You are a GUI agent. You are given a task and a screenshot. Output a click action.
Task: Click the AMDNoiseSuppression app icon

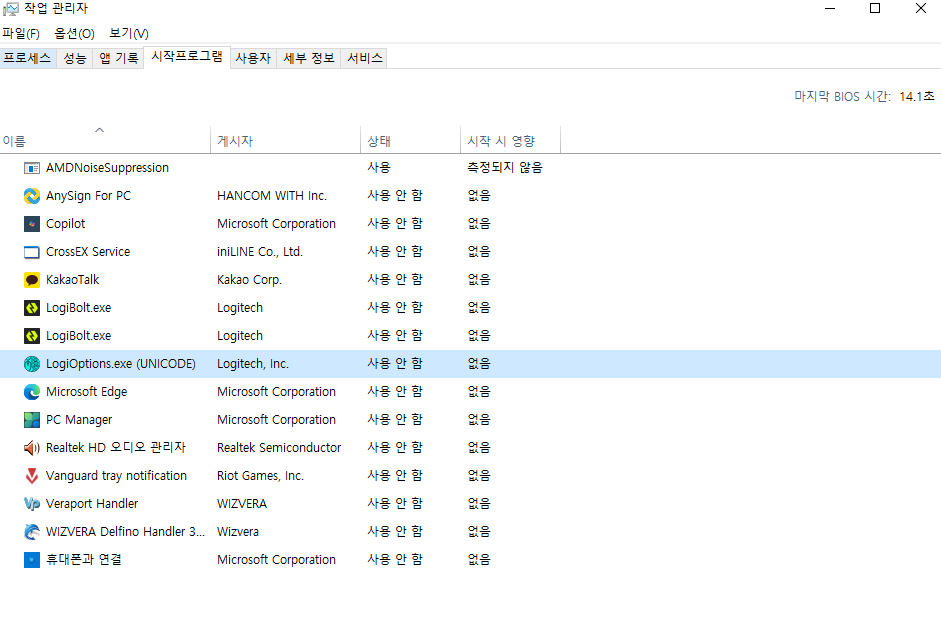tap(32, 168)
